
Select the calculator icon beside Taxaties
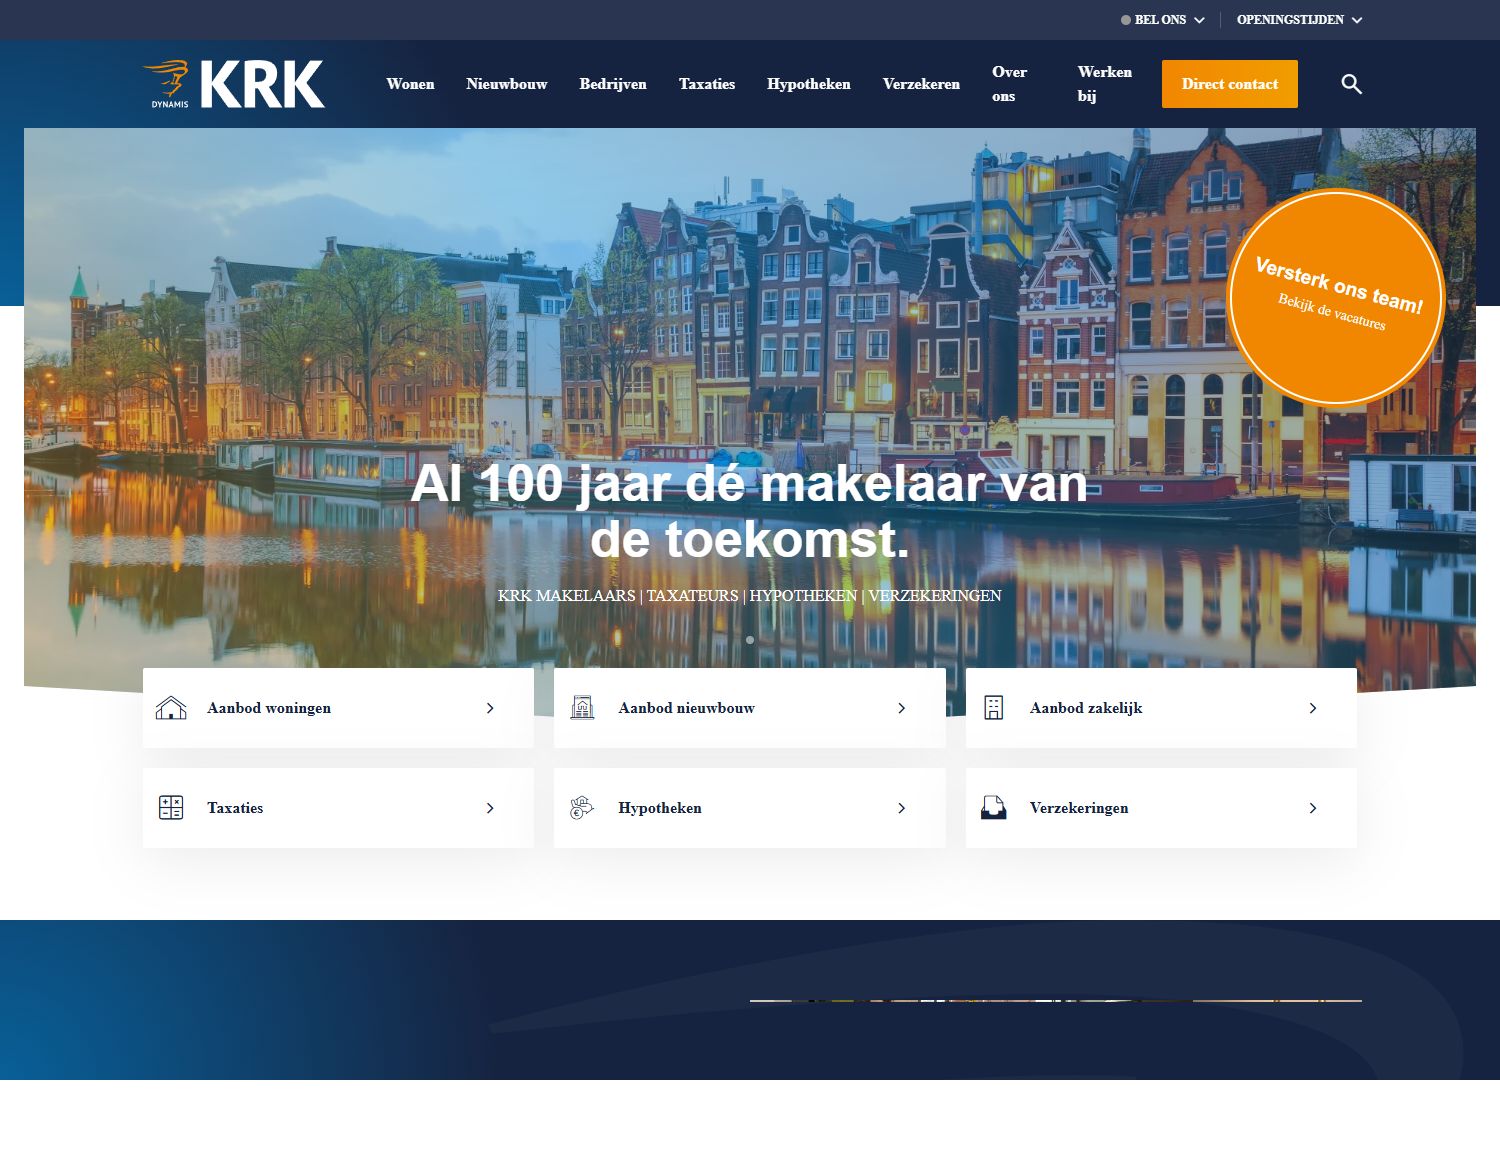[x=172, y=808]
